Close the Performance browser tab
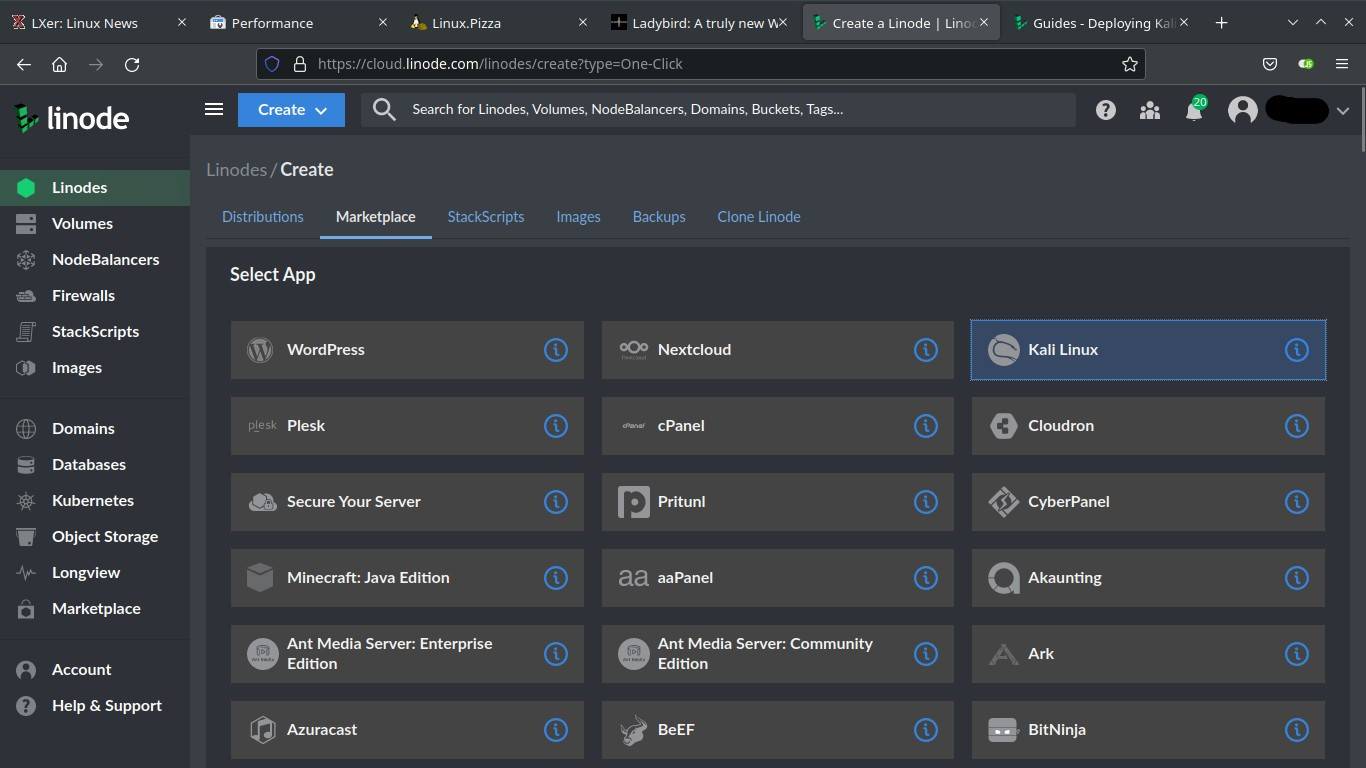This screenshot has width=1366, height=768. pos(382,23)
